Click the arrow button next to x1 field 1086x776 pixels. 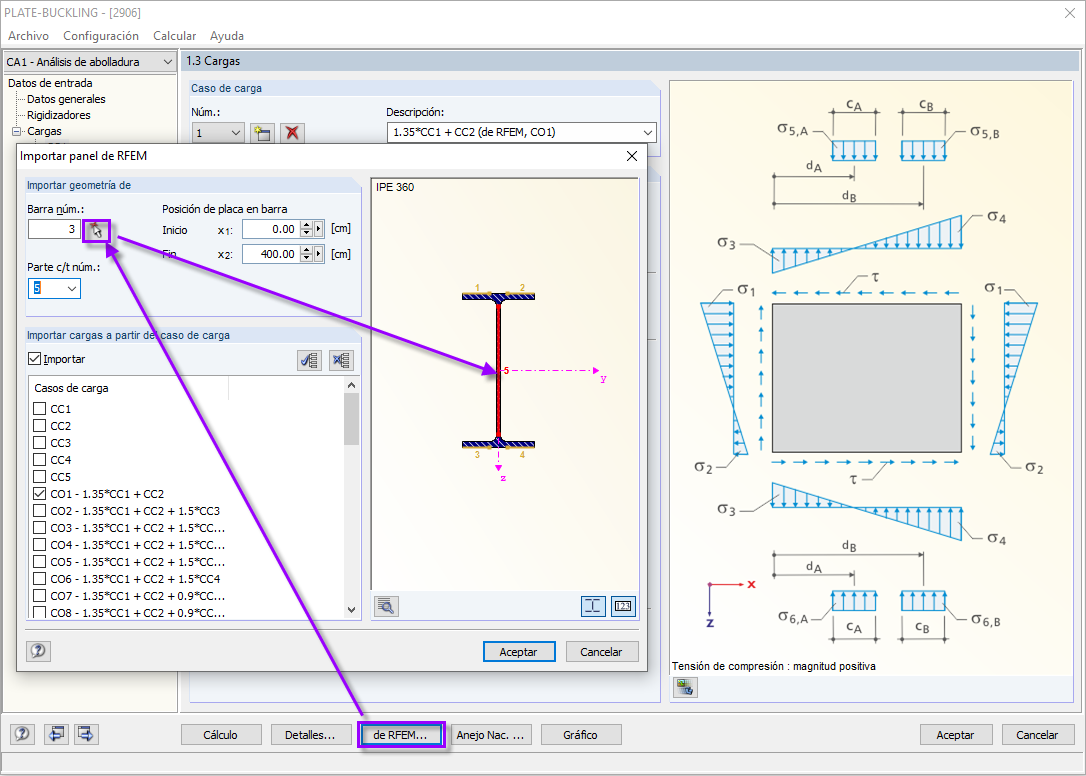[319, 229]
